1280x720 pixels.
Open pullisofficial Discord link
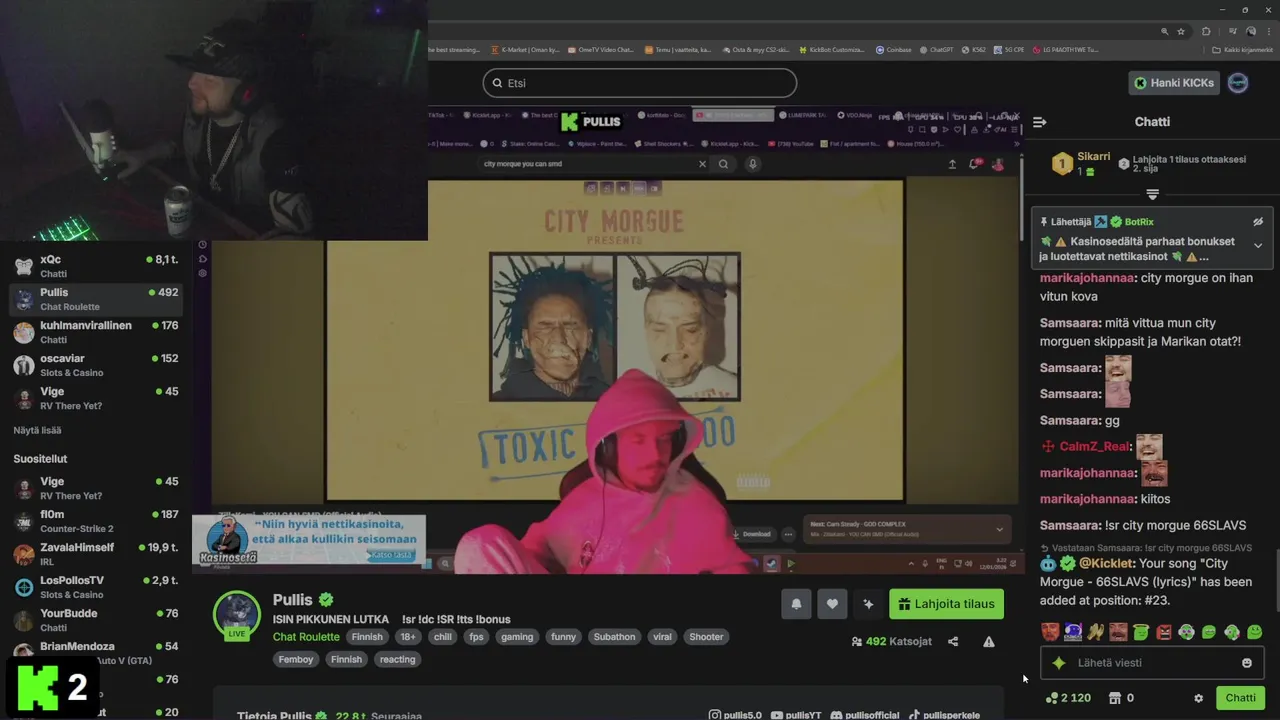click(864, 715)
